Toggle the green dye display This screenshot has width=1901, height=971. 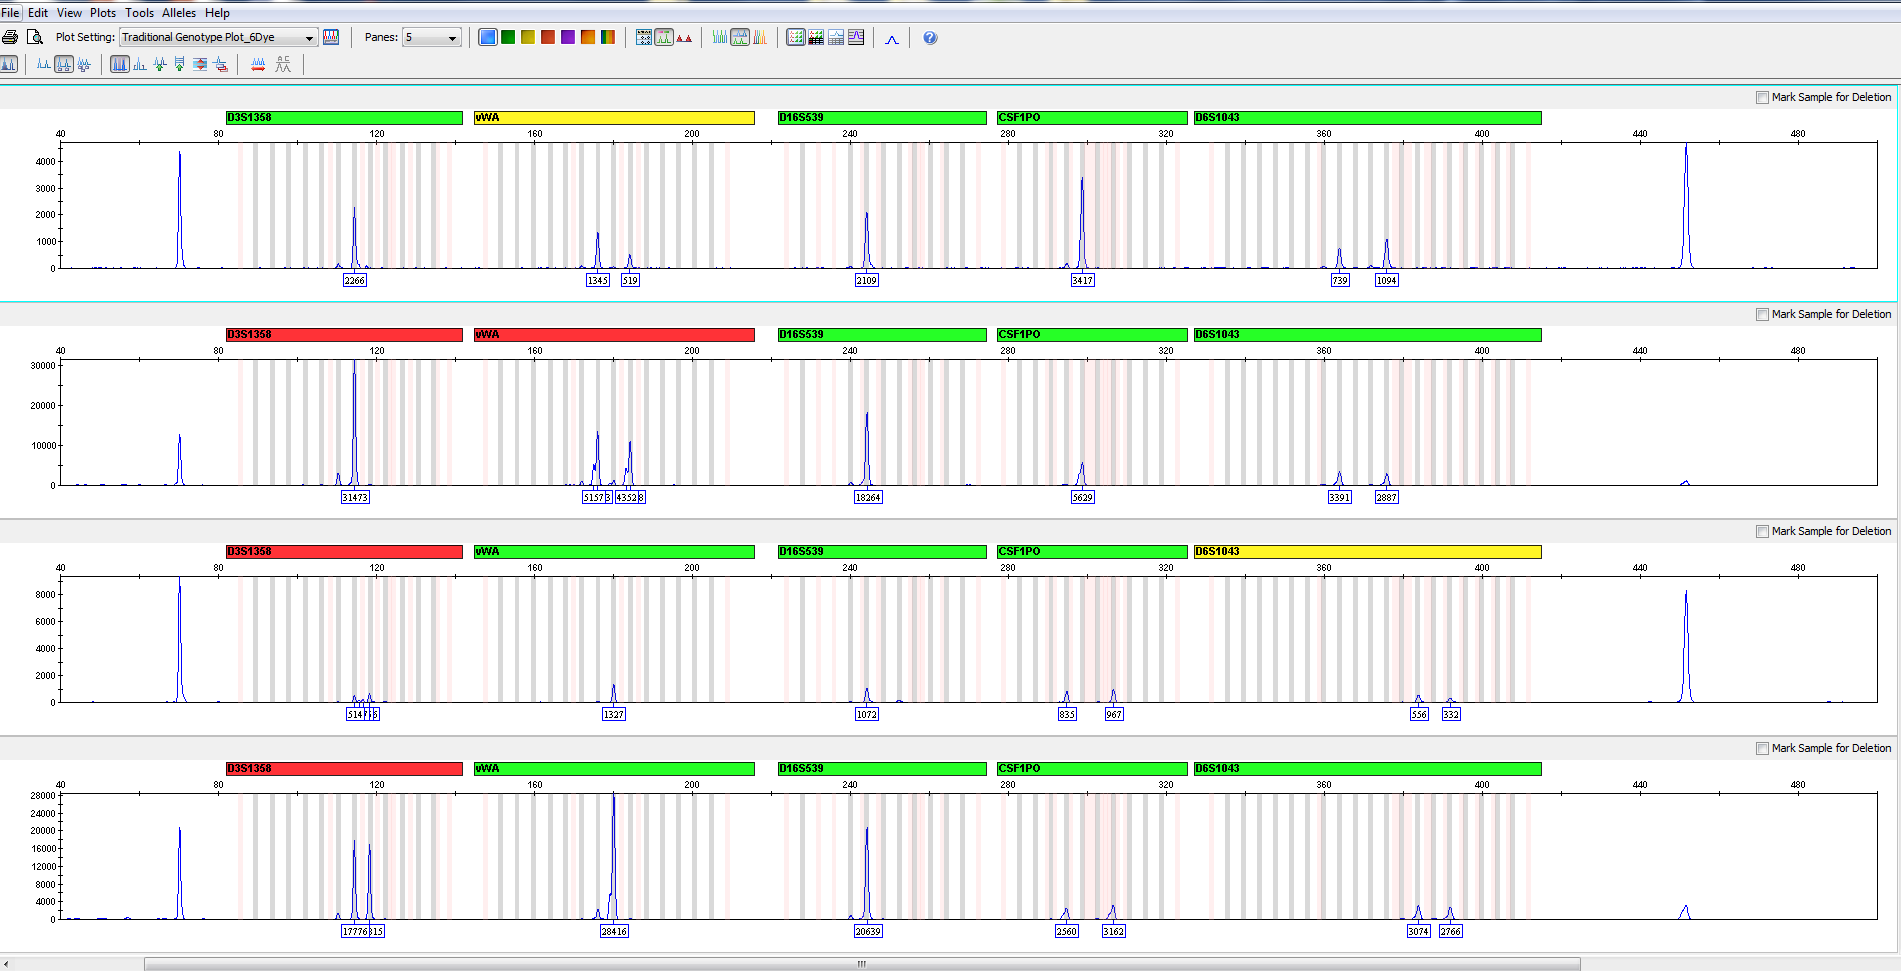pyautogui.click(x=508, y=37)
